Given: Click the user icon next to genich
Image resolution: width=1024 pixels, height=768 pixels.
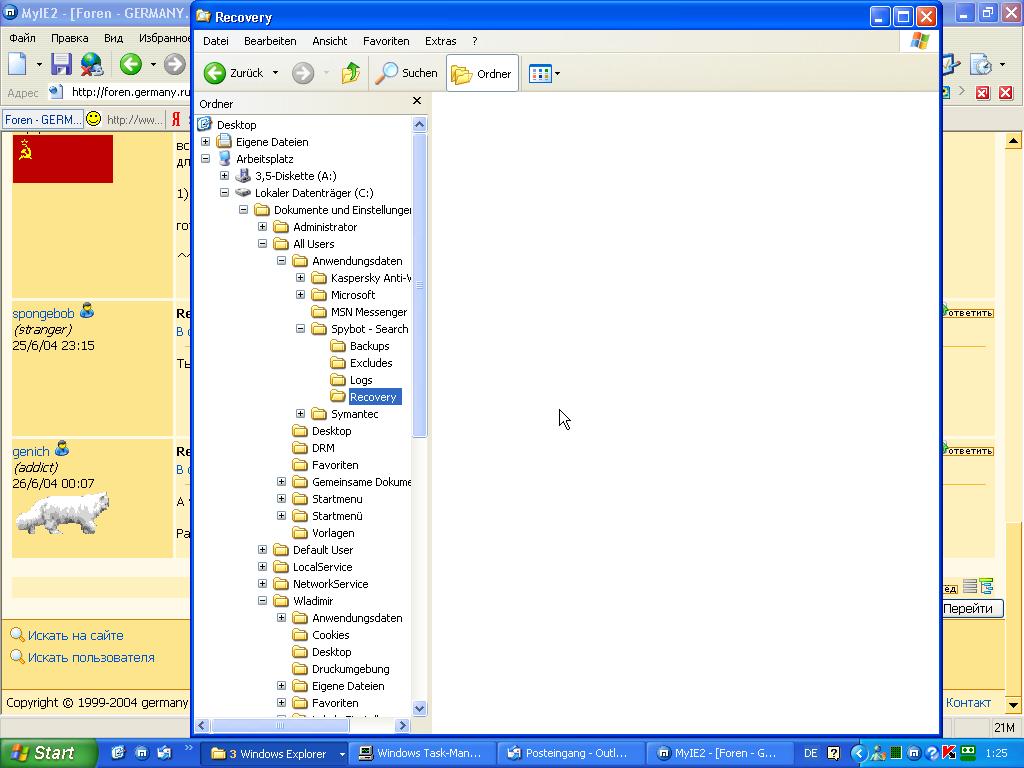Looking at the screenshot, I should click(62, 449).
